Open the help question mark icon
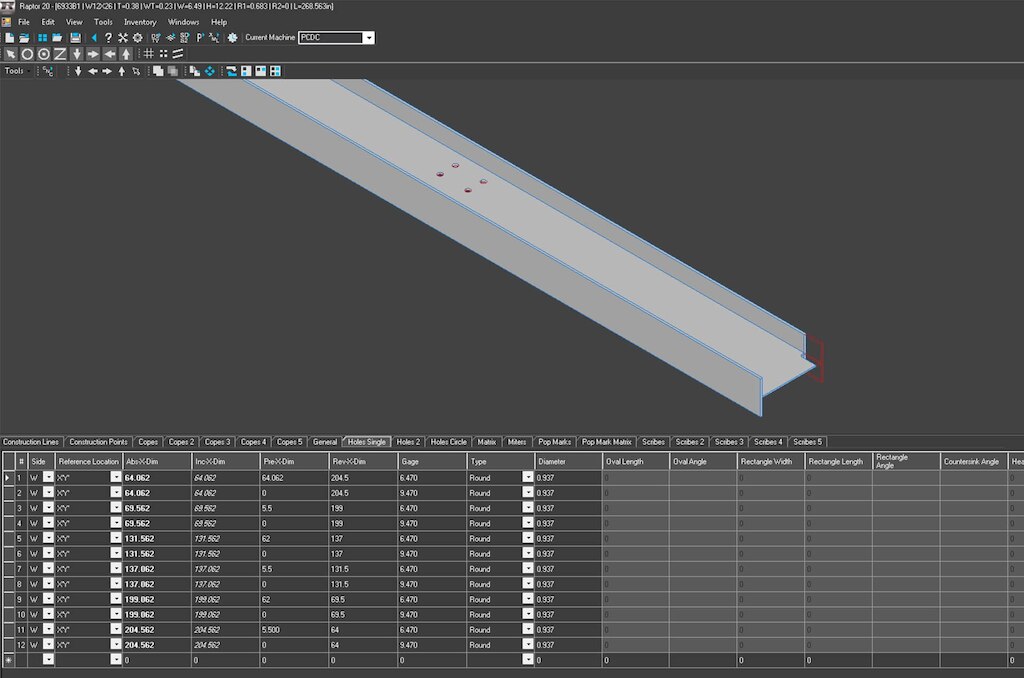 tap(108, 38)
